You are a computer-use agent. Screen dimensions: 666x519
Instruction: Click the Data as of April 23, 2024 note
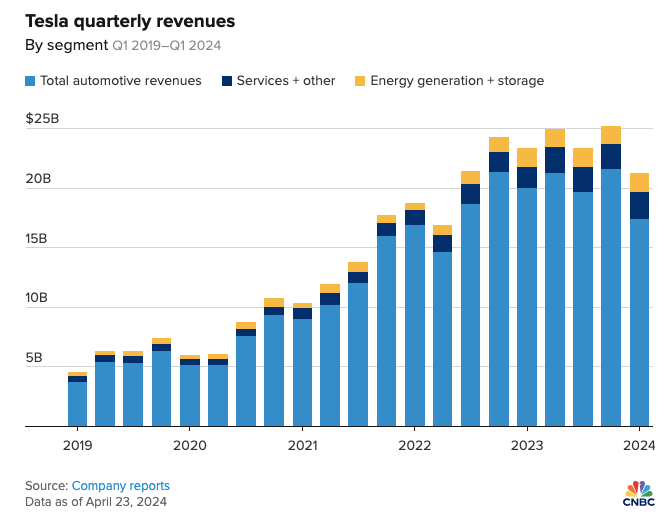(96, 502)
